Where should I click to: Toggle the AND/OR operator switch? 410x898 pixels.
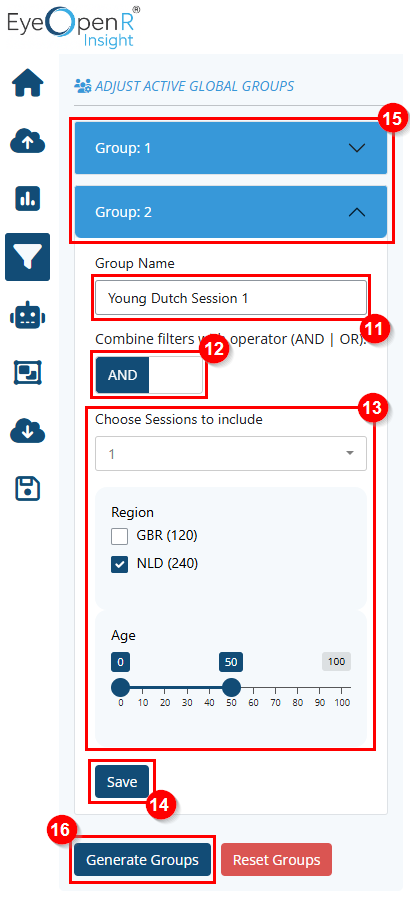click(149, 376)
